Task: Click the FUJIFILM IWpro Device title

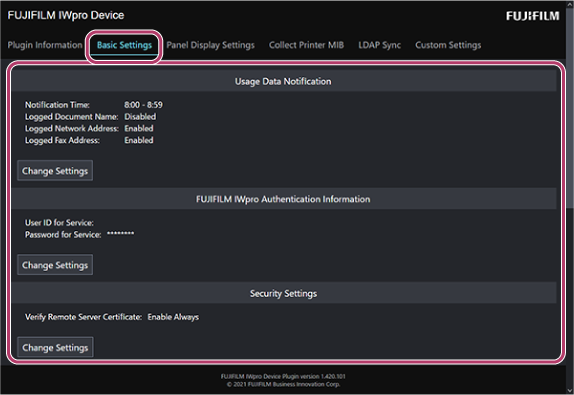Action: click(x=66, y=15)
